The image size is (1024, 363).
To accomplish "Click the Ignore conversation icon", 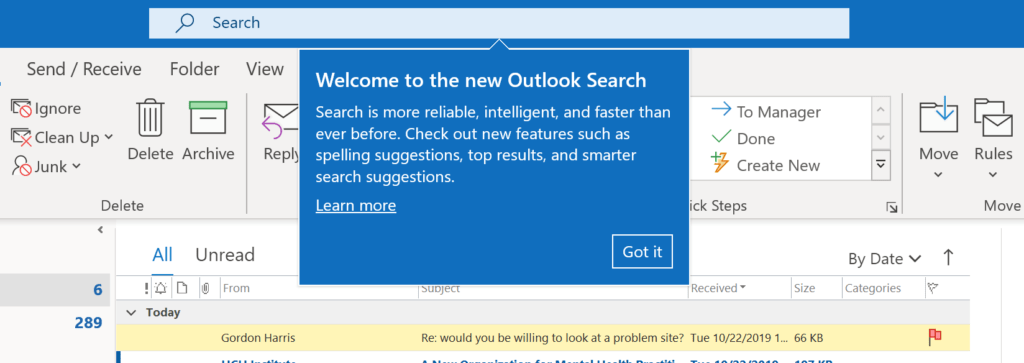I will 21,108.
